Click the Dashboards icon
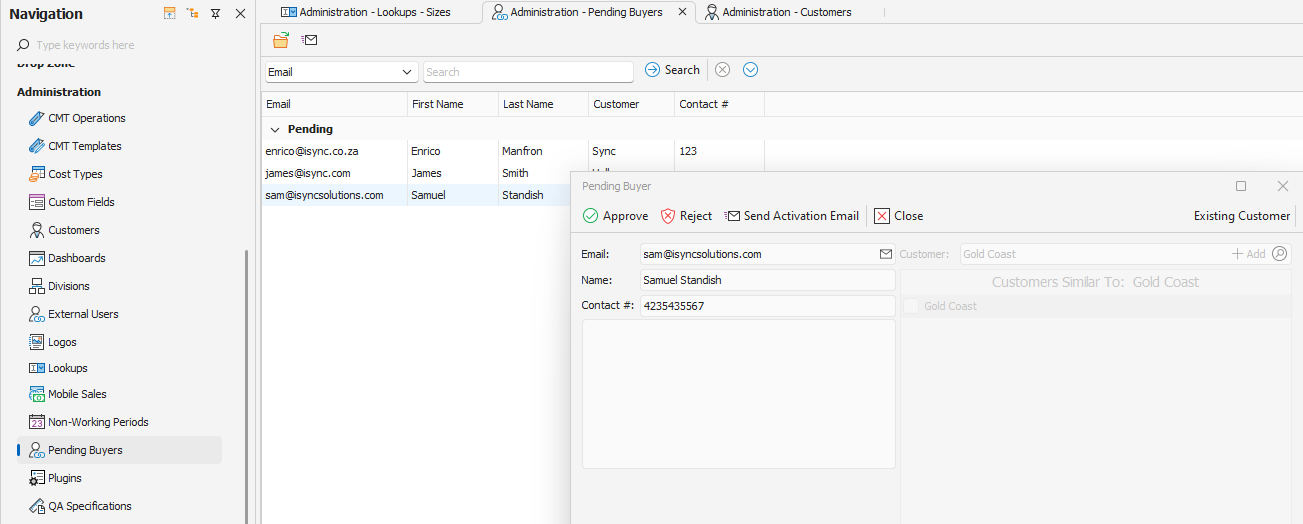Viewport: 1303px width, 524px height. pyautogui.click(x=37, y=258)
